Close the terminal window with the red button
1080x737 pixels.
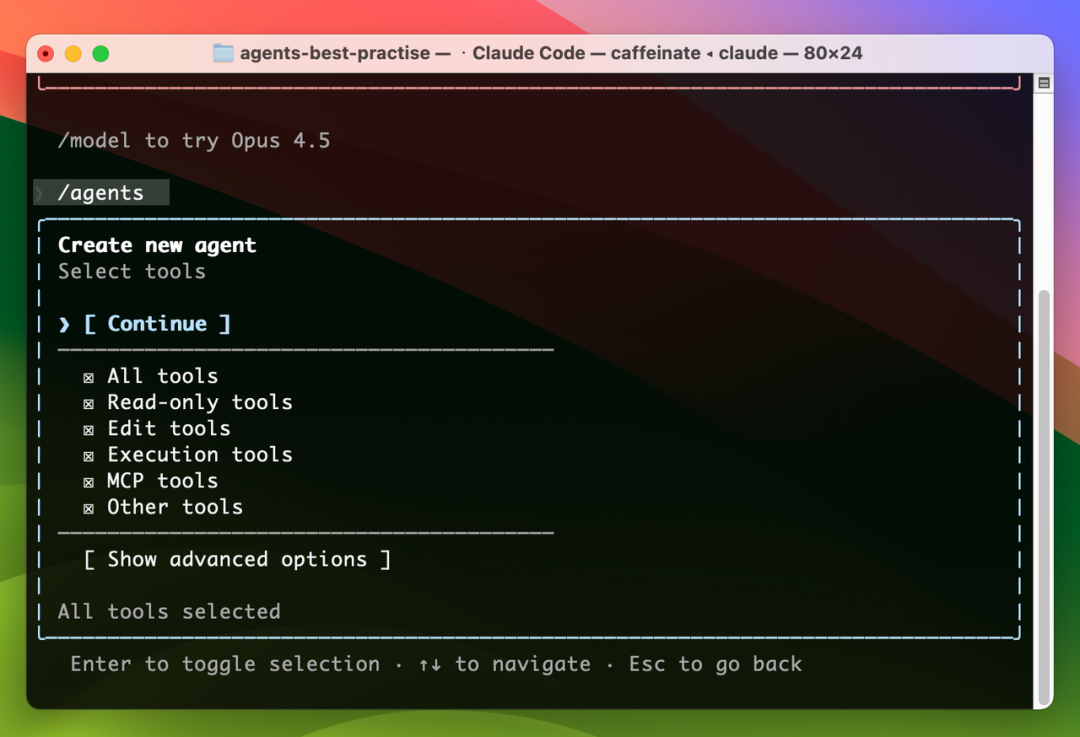[45, 54]
